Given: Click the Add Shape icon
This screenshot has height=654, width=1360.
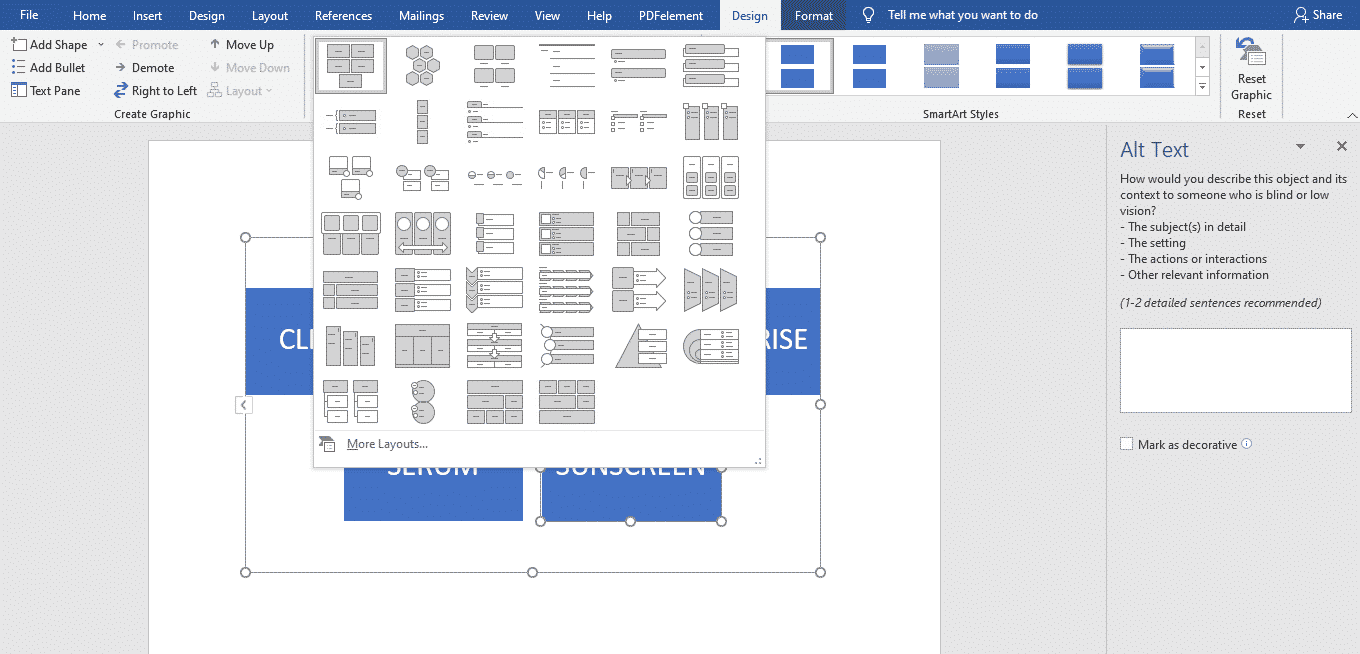Looking at the screenshot, I should pos(18,44).
